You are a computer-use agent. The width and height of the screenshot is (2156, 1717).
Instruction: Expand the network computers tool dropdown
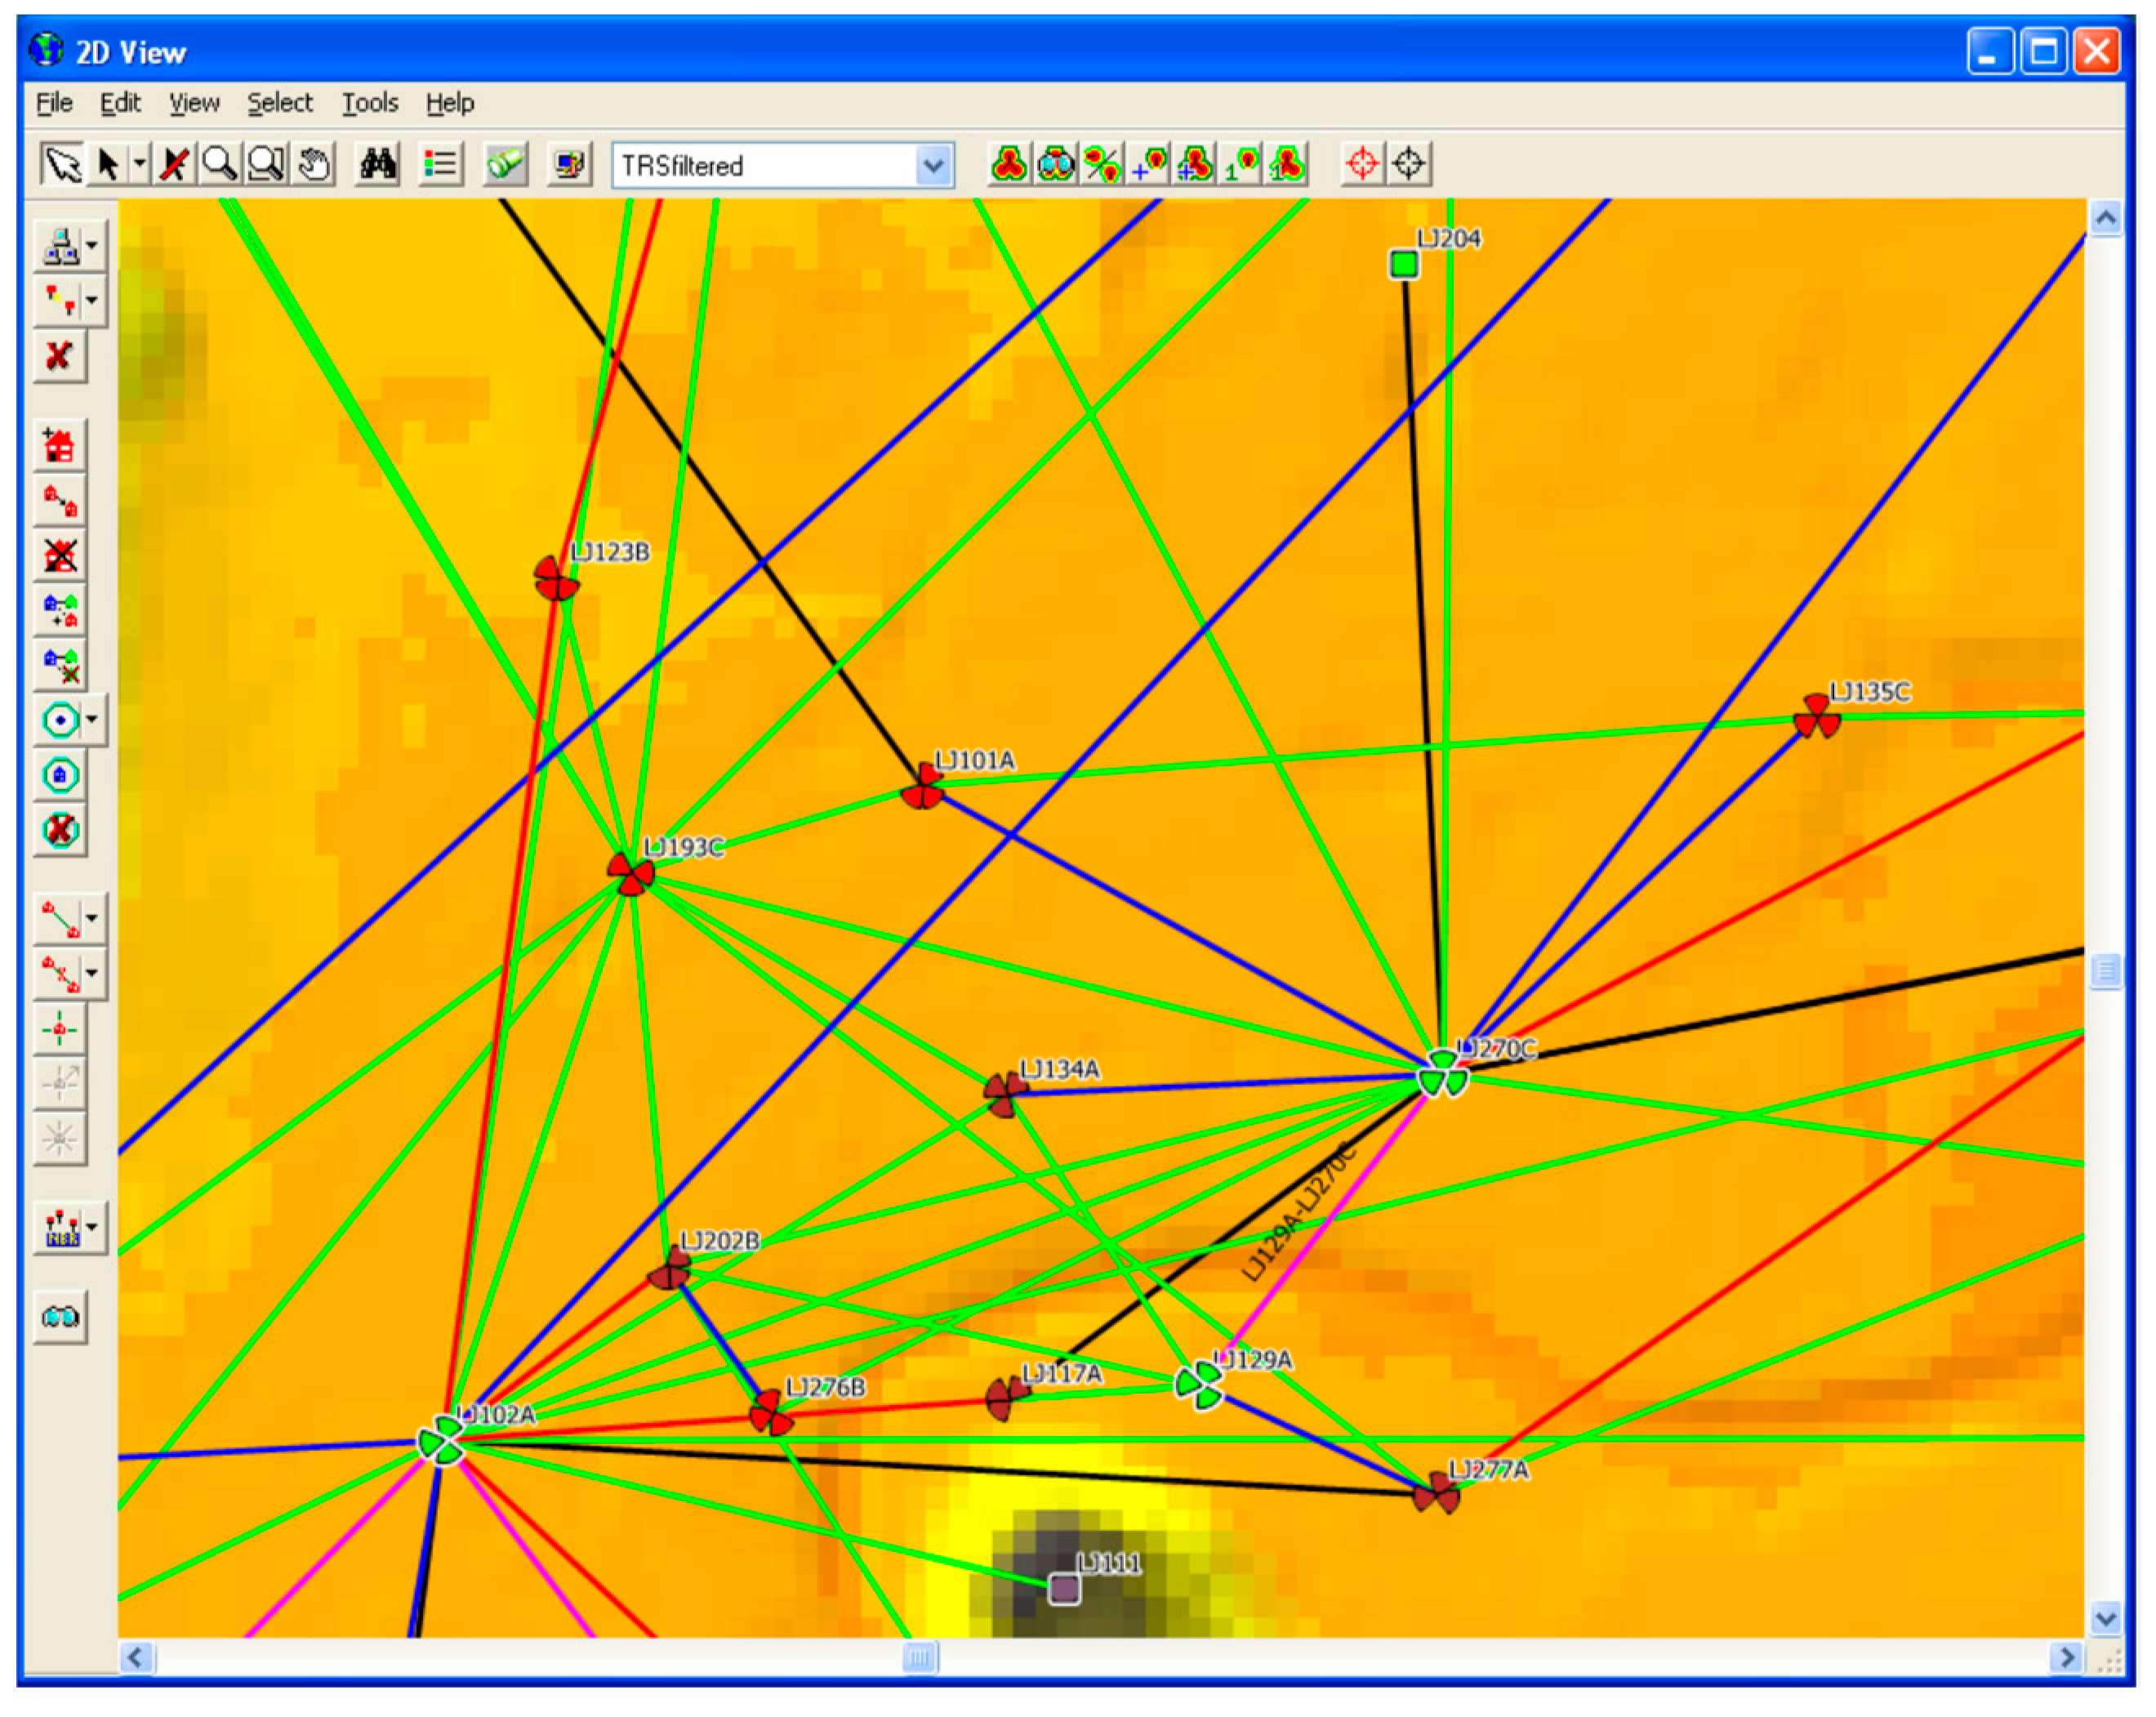point(92,245)
